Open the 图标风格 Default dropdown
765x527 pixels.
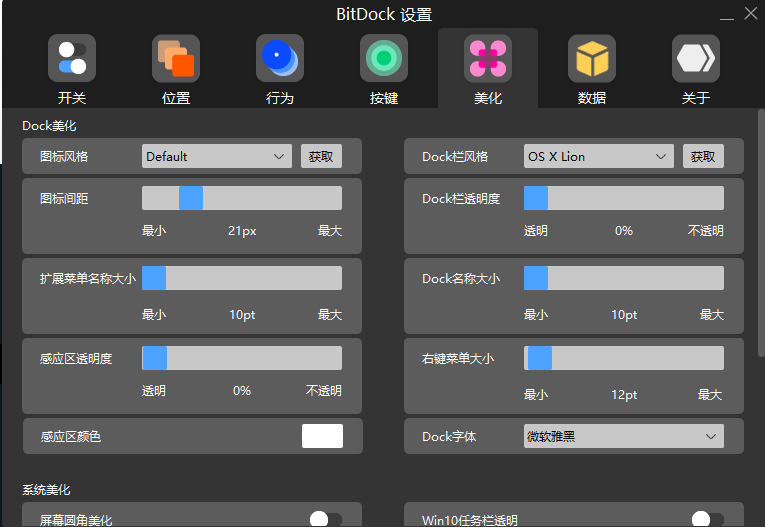pos(217,156)
